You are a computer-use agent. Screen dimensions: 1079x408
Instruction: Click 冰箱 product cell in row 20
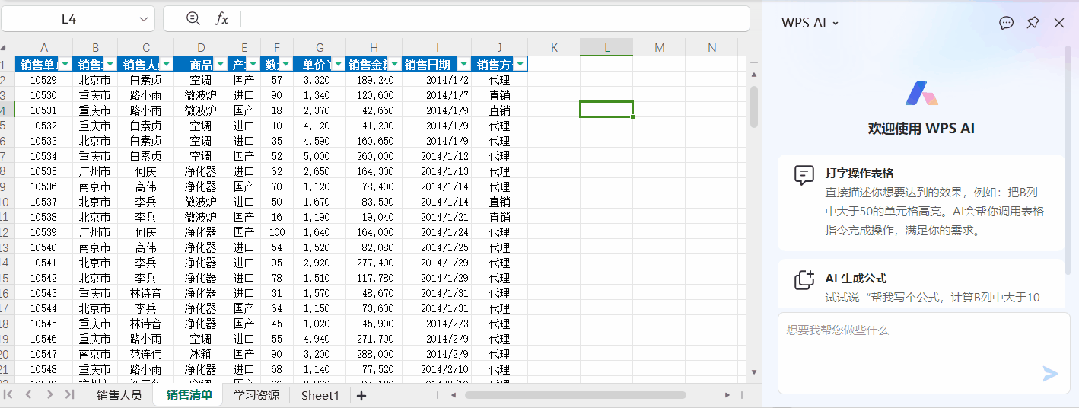[201, 354]
